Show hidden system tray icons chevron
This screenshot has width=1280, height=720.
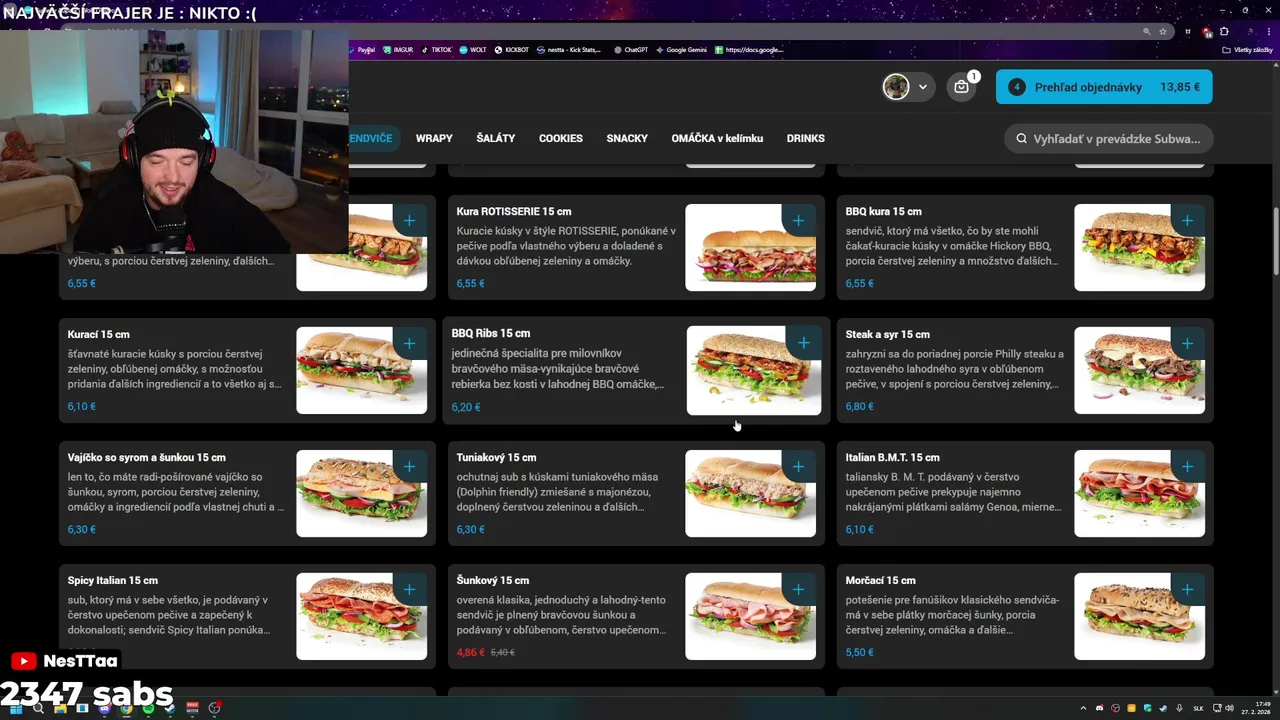click(x=1083, y=708)
